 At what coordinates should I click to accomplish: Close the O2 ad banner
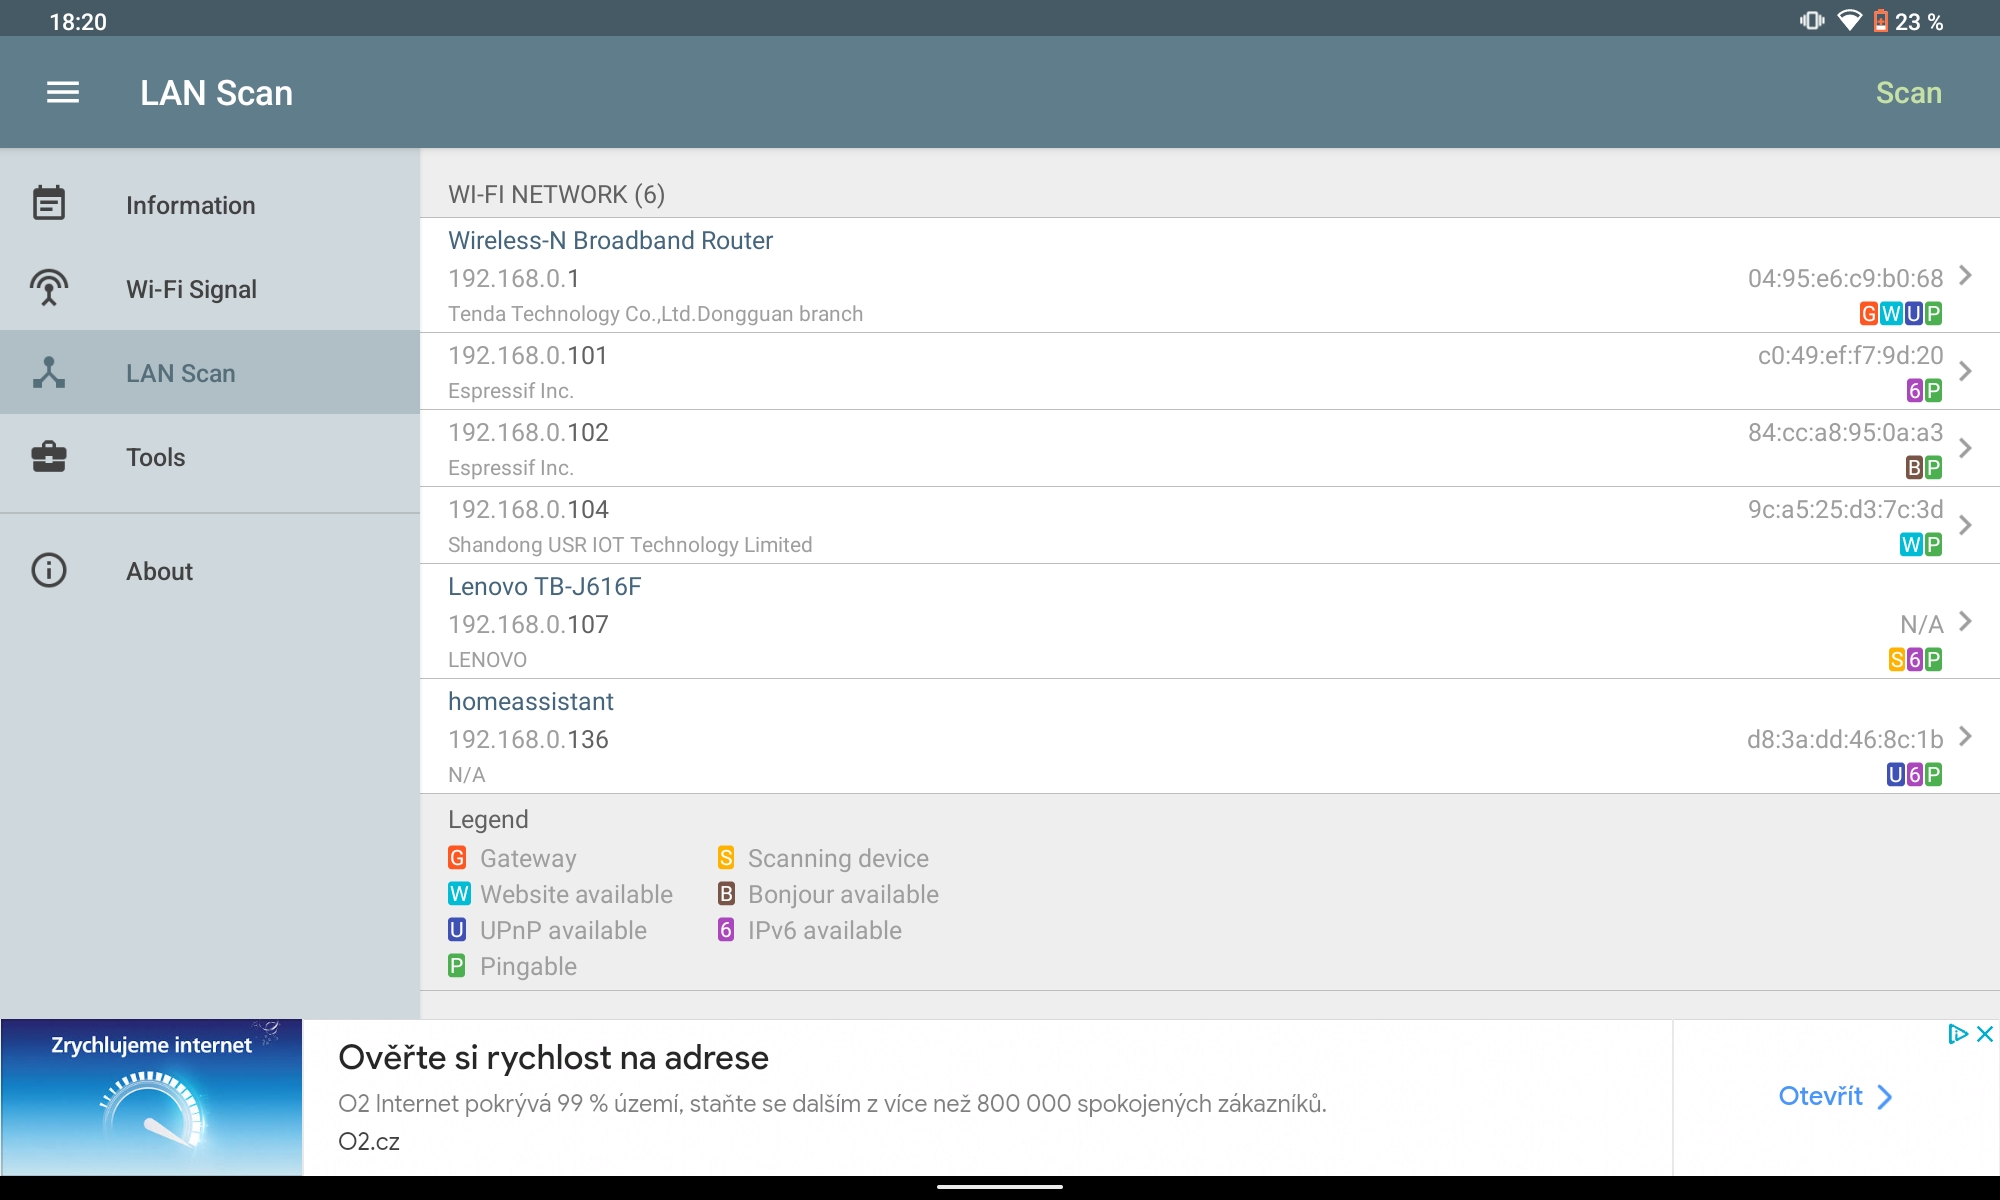point(1986,1034)
